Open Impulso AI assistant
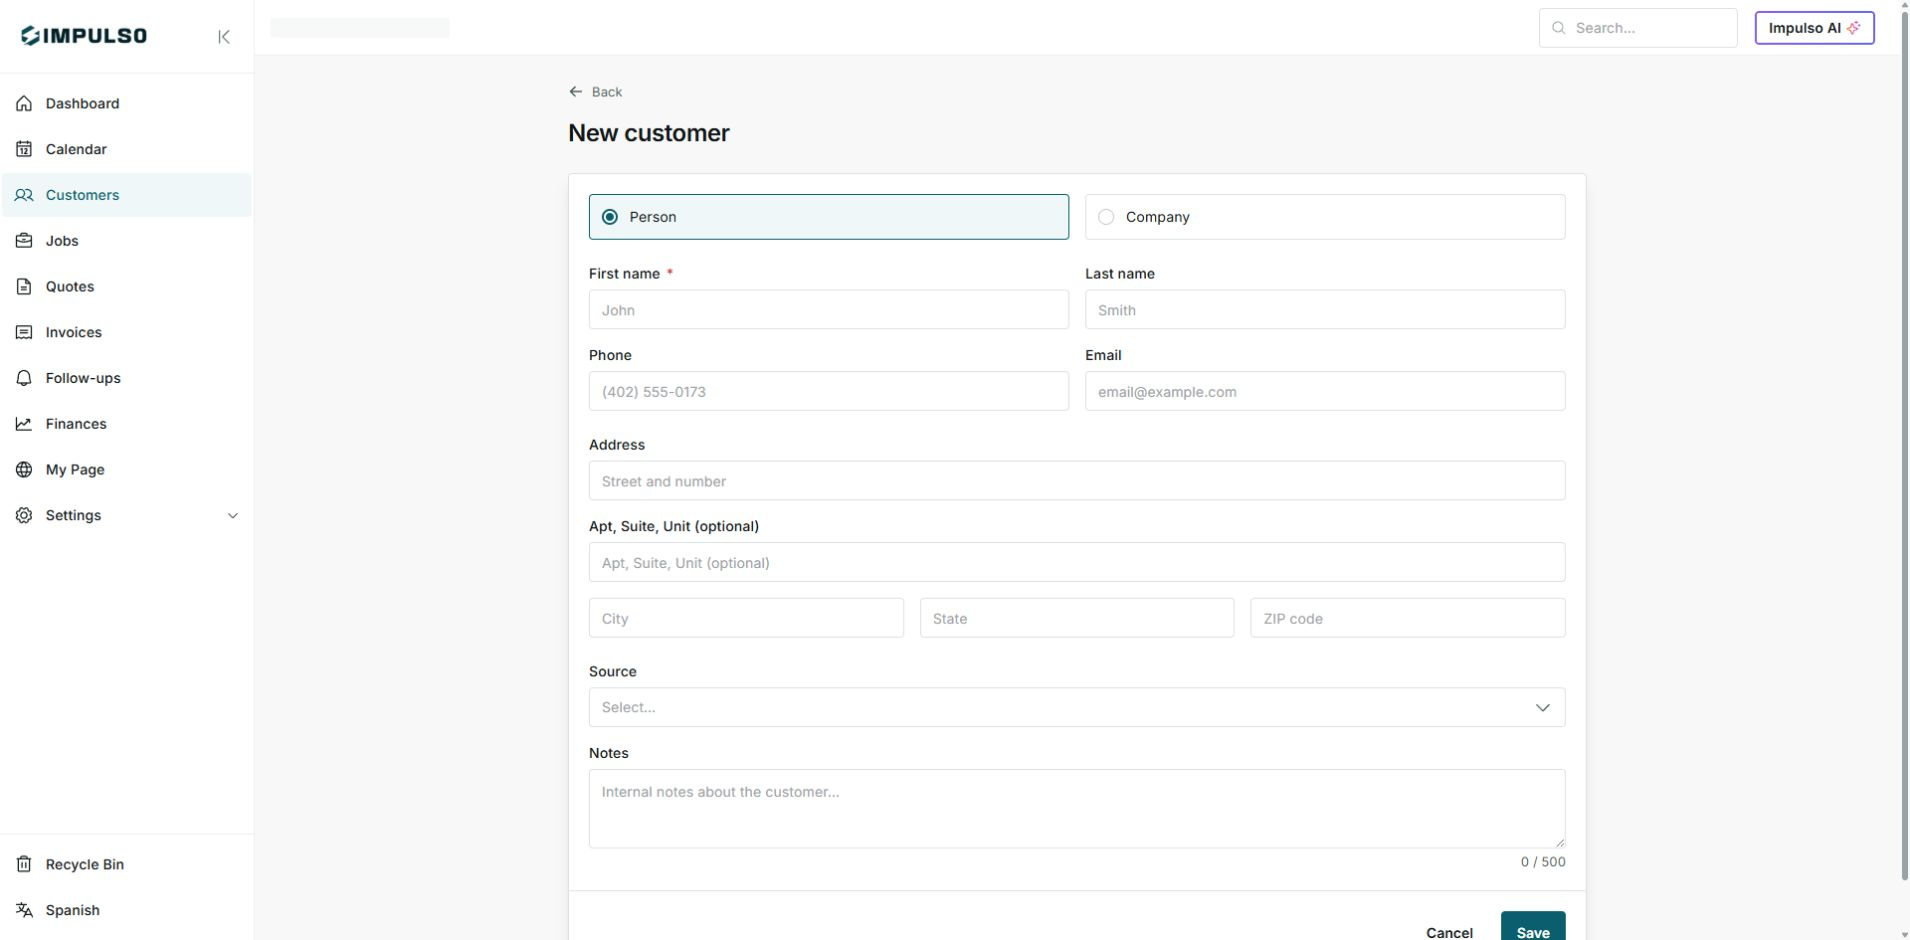This screenshot has width=1910, height=940. (1814, 28)
